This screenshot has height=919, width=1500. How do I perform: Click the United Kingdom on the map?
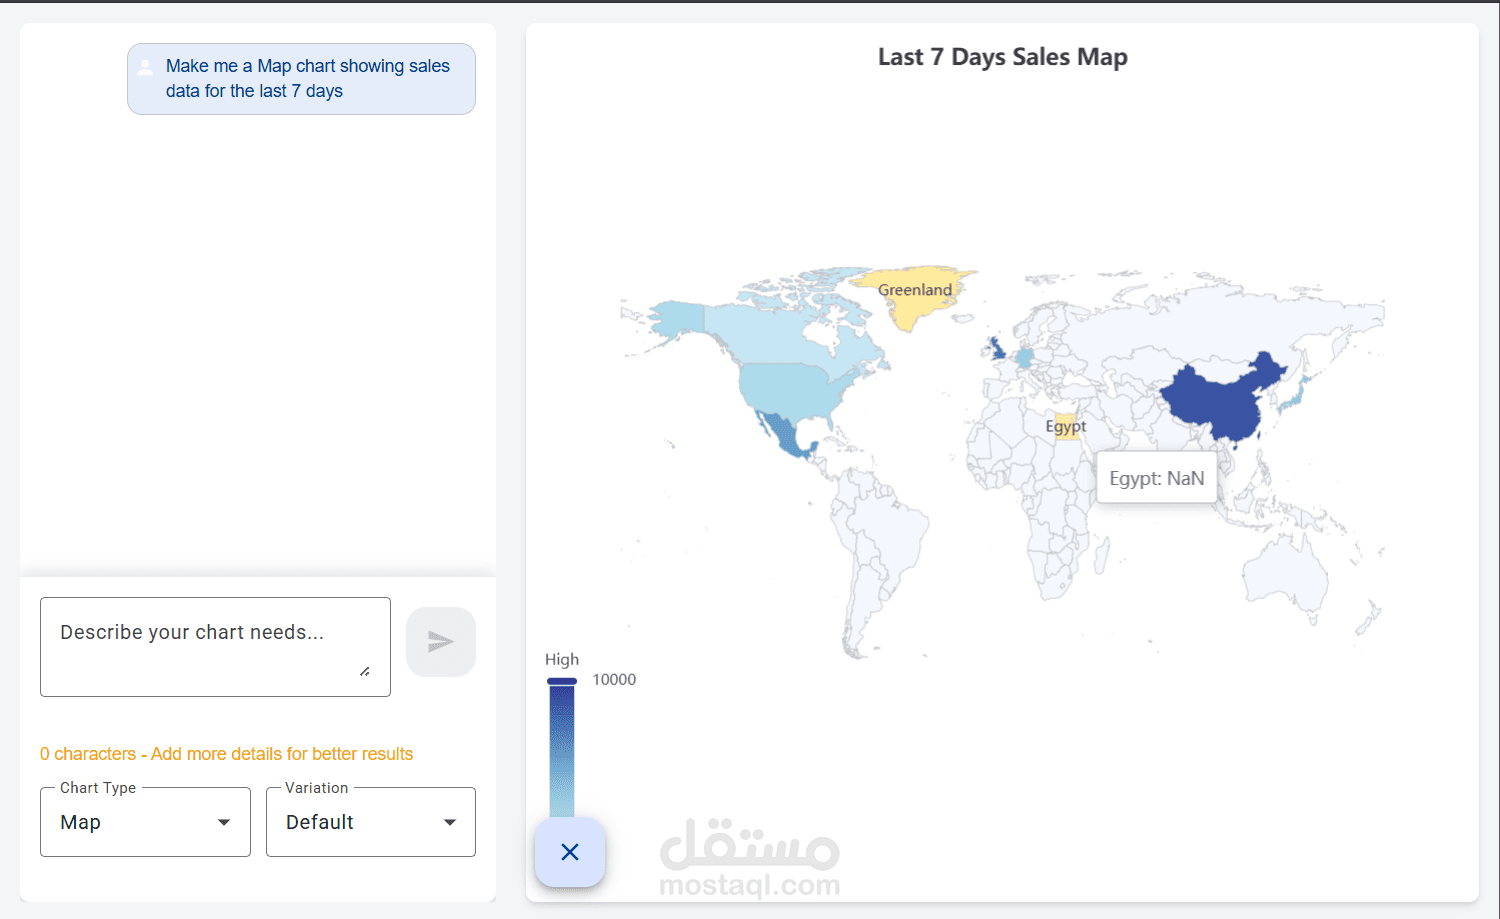(997, 349)
